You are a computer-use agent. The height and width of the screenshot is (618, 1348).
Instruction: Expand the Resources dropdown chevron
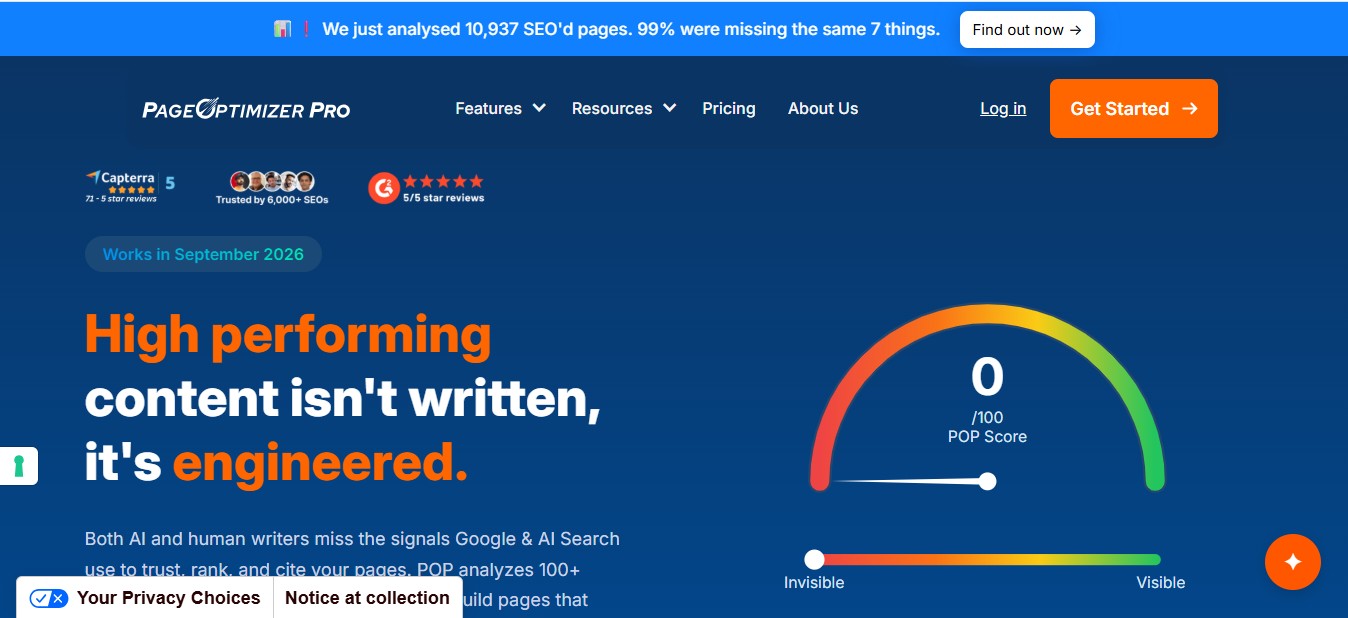point(669,108)
